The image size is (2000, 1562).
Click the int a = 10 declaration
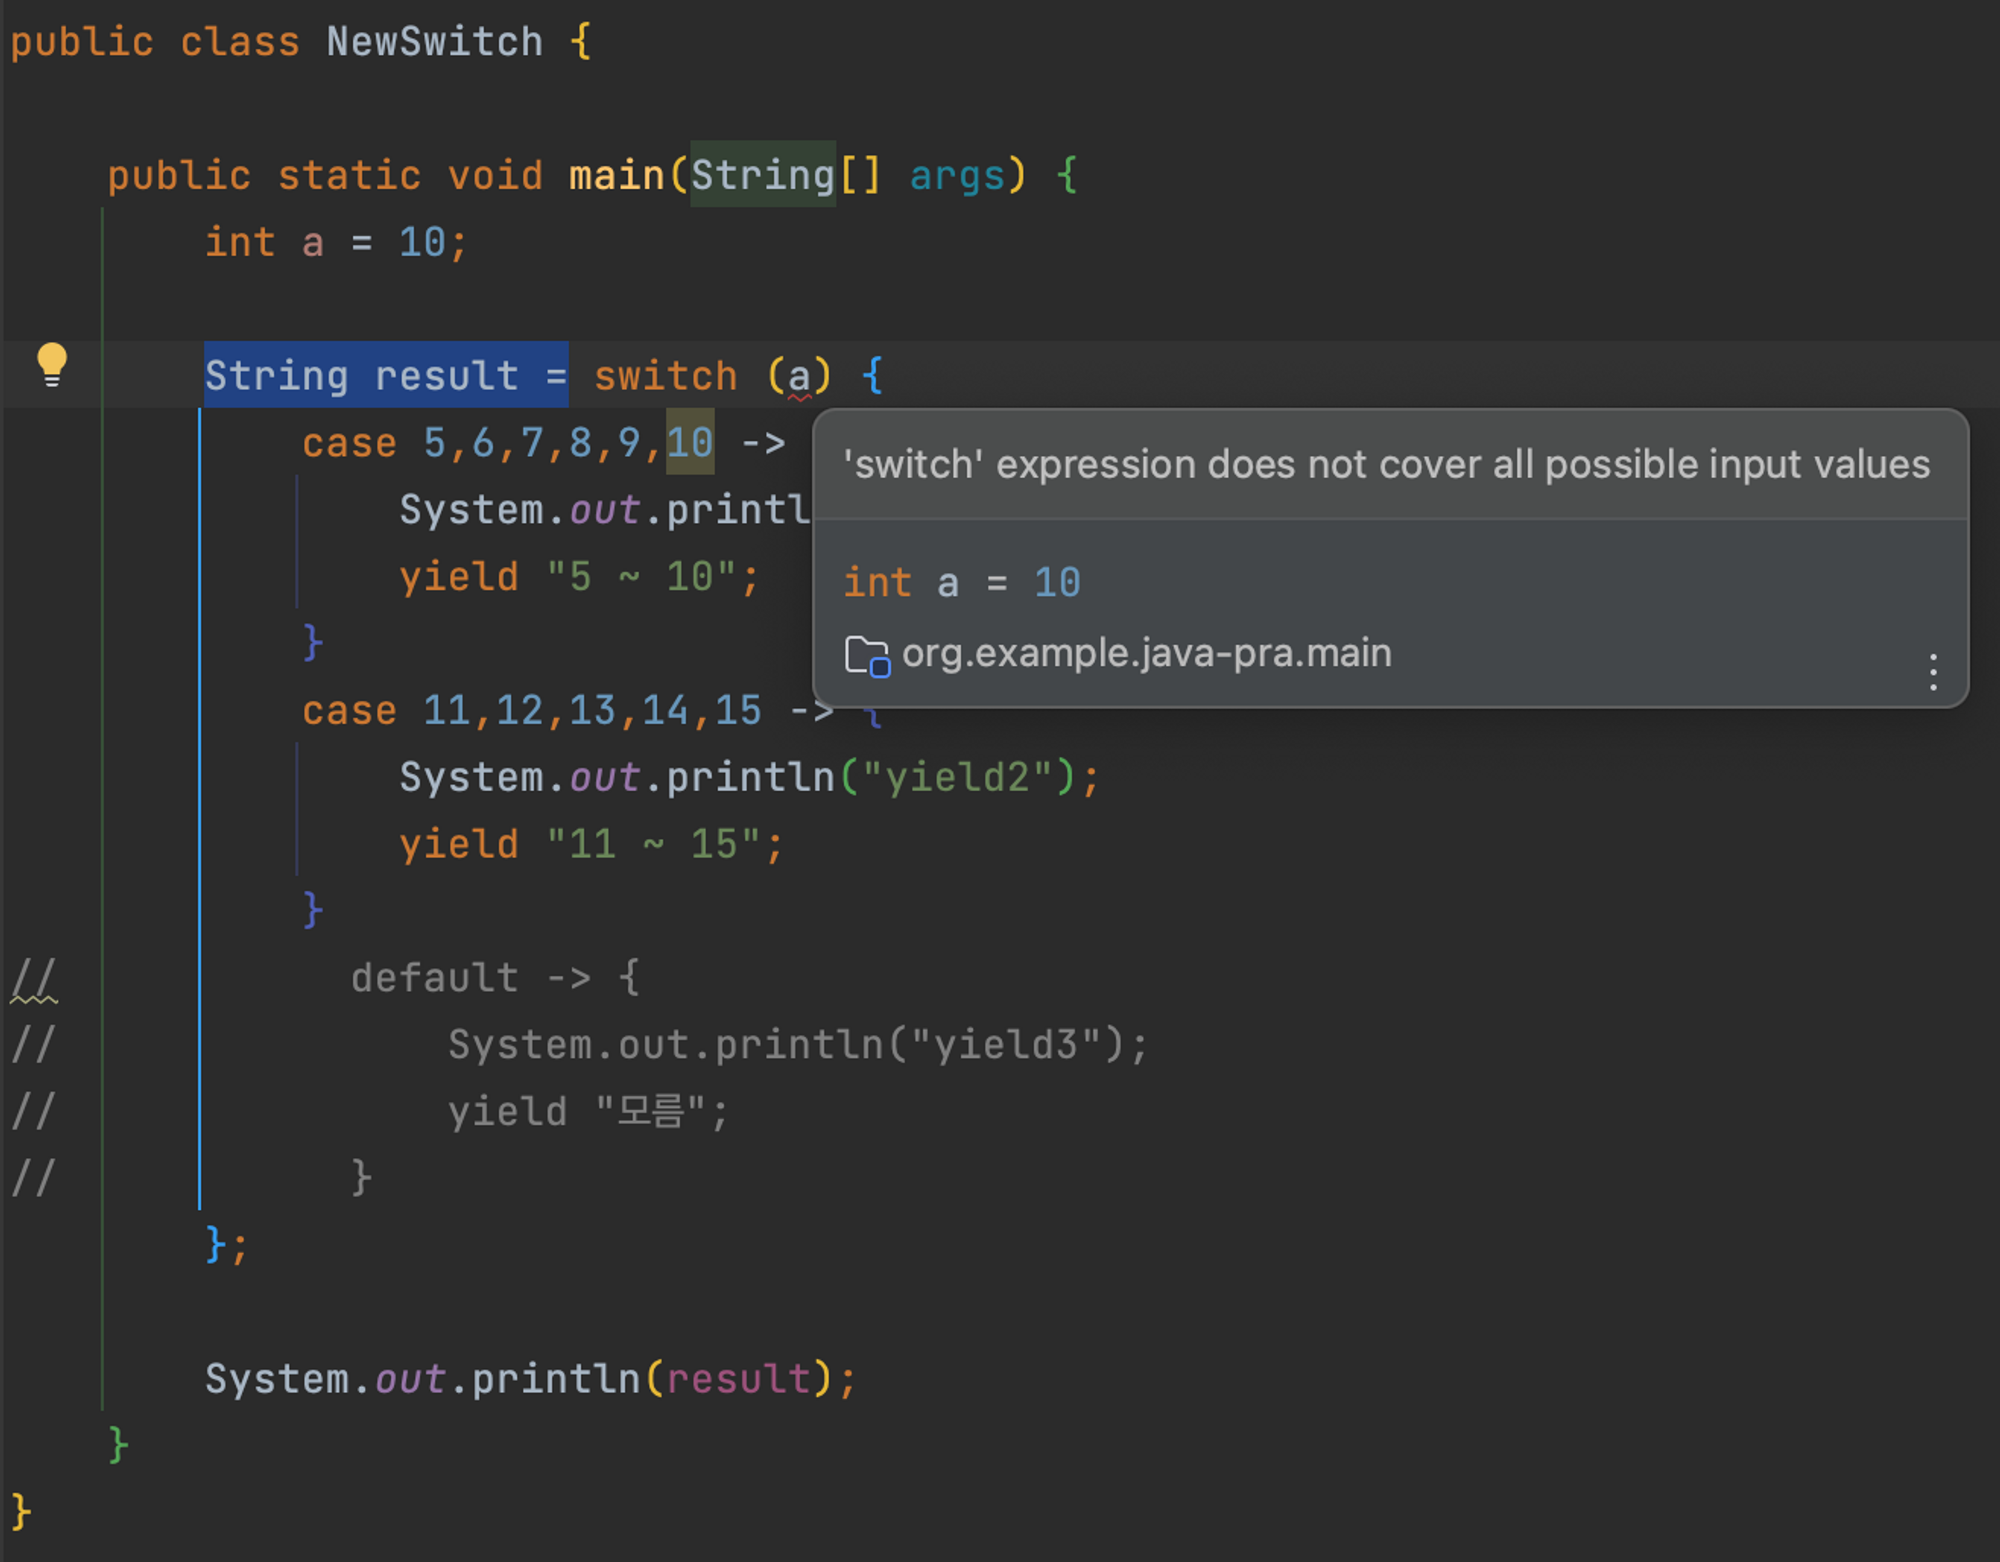[335, 243]
